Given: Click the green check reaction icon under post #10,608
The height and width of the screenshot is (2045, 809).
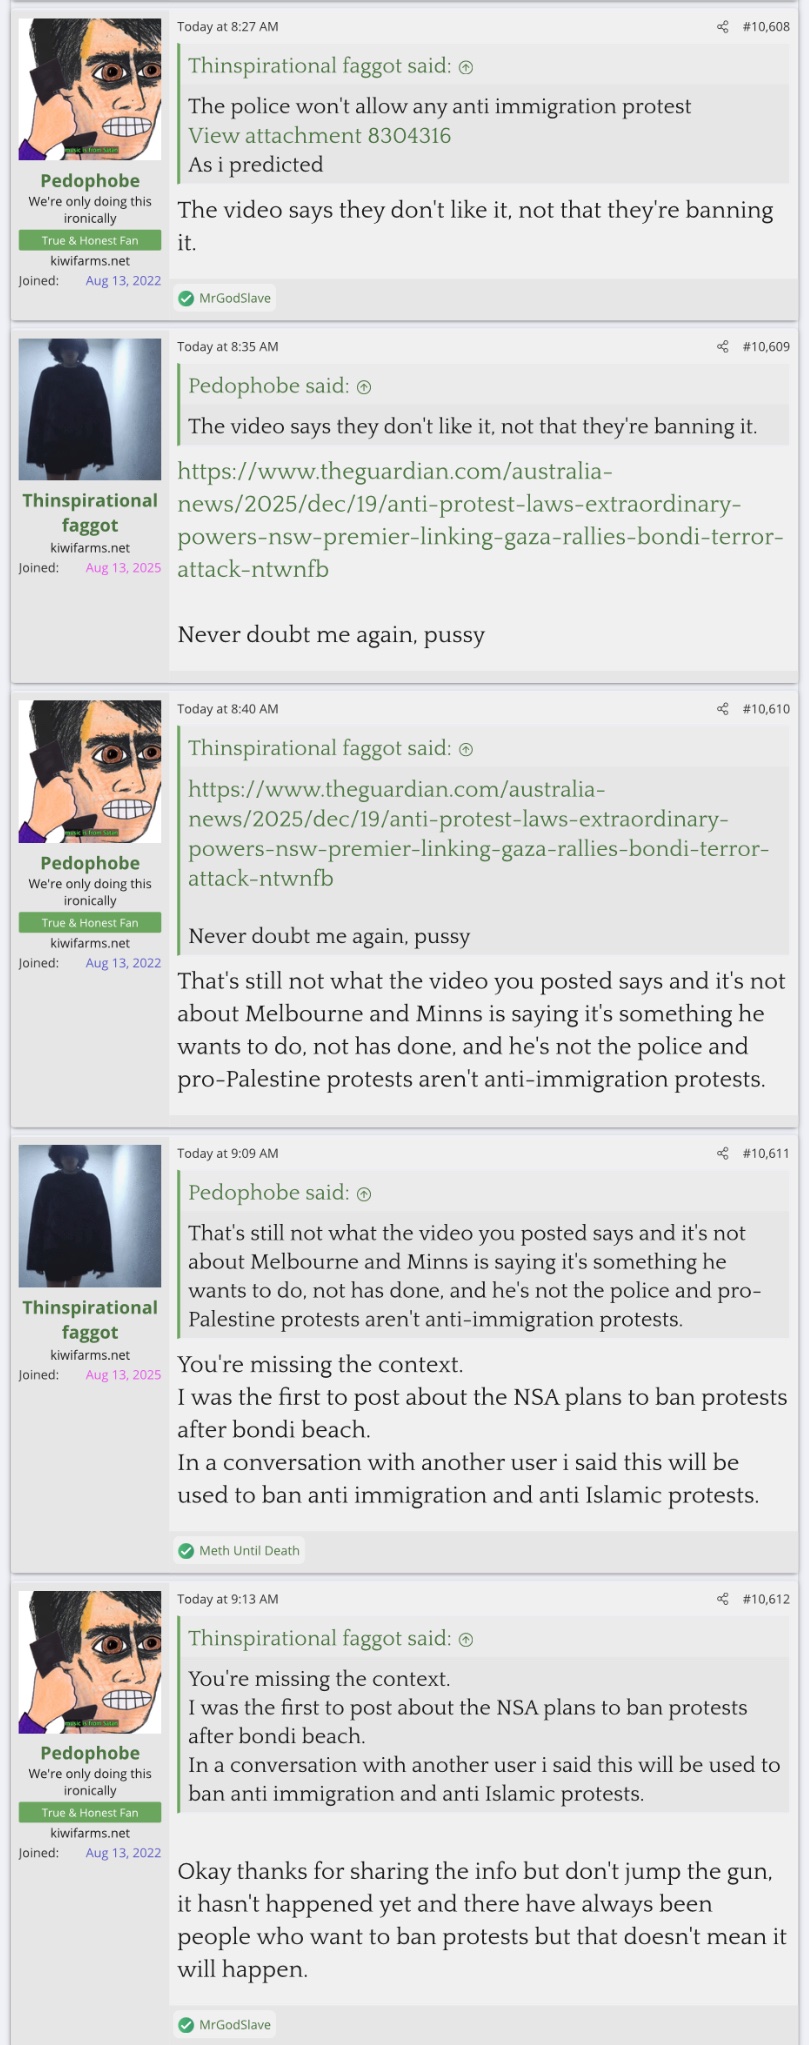Looking at the screenshot, I should [186, 298].
